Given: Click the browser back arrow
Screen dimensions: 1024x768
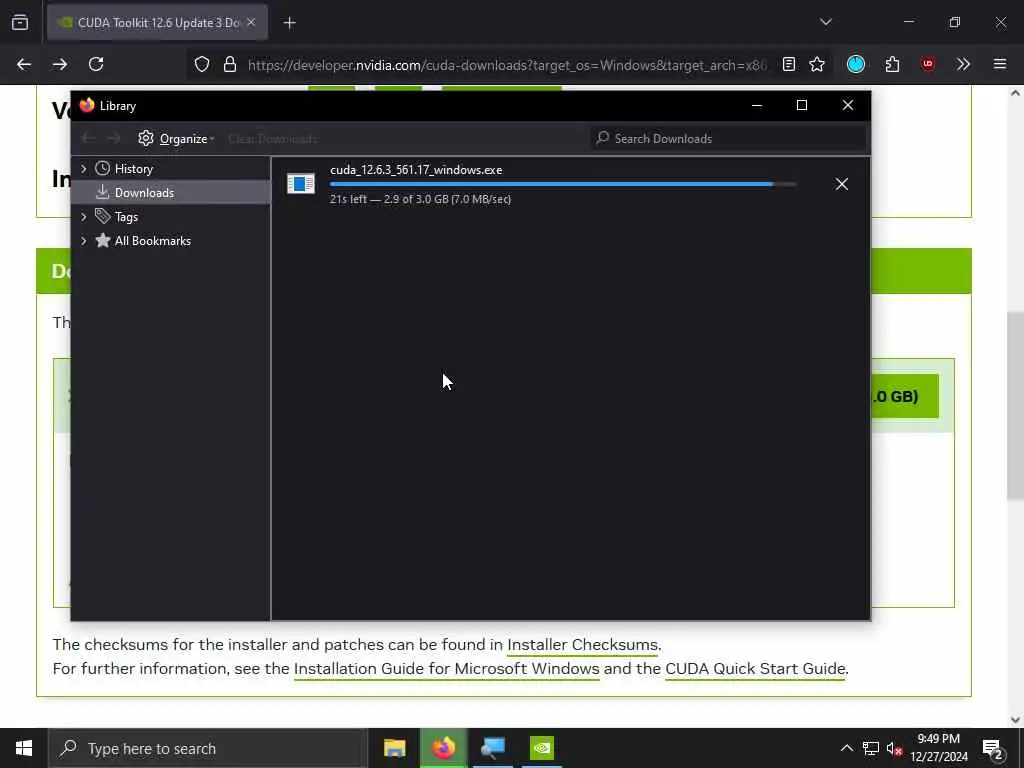Looking at the screenshot, I should 24,64.
